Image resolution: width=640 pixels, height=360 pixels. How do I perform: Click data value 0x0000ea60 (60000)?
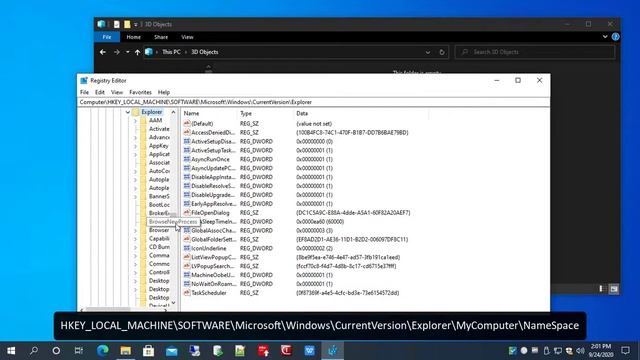pos(320,222)
